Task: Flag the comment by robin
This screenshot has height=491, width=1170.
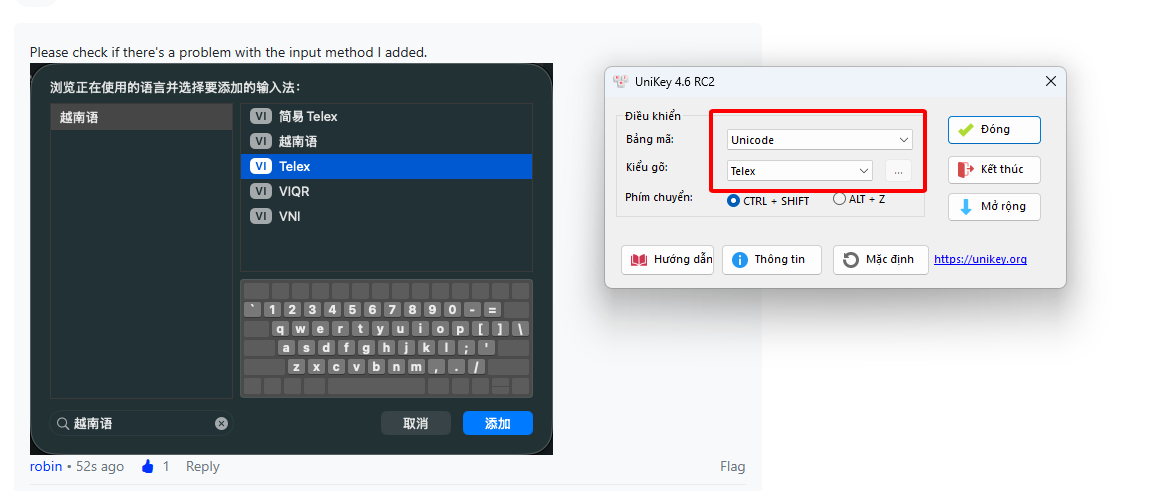Action: pos(732,466)
